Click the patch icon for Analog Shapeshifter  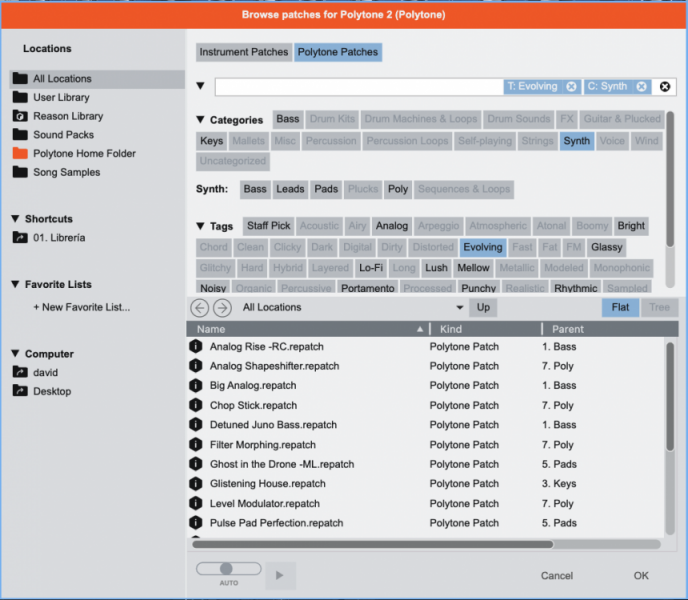(196, 366)
